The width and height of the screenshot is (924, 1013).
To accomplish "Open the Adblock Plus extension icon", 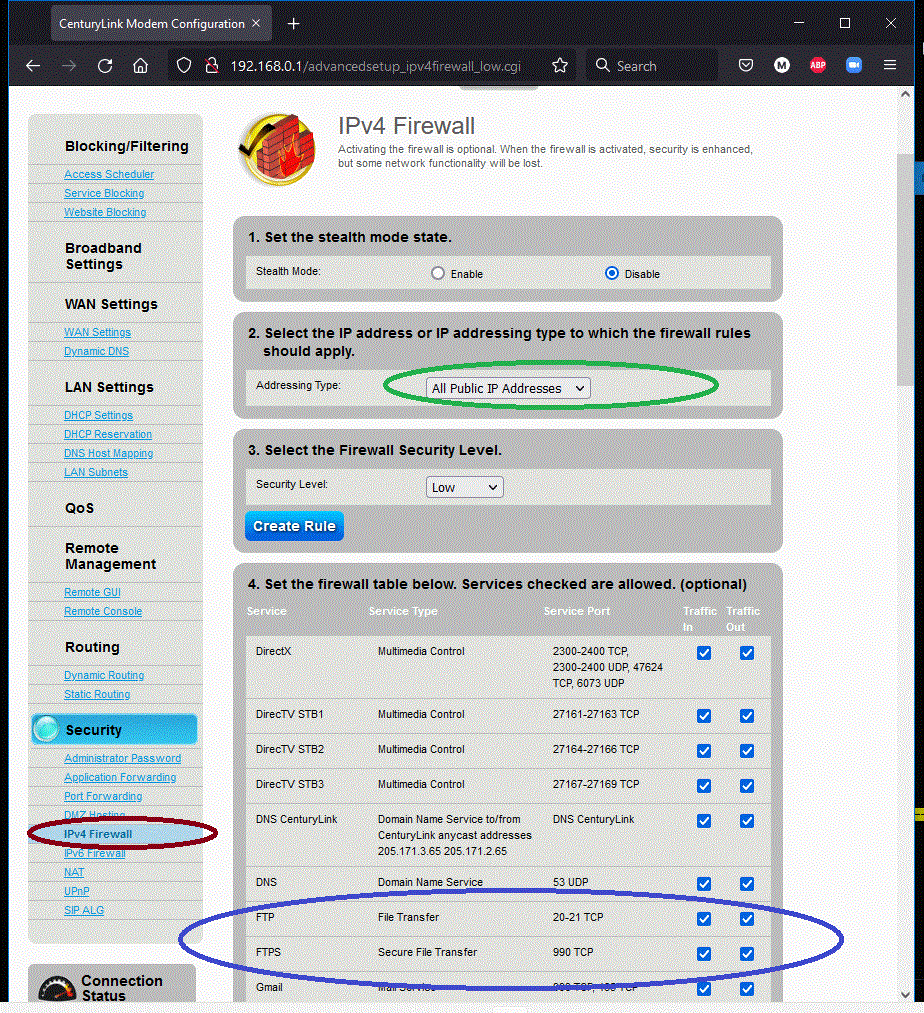I will 817,66.
